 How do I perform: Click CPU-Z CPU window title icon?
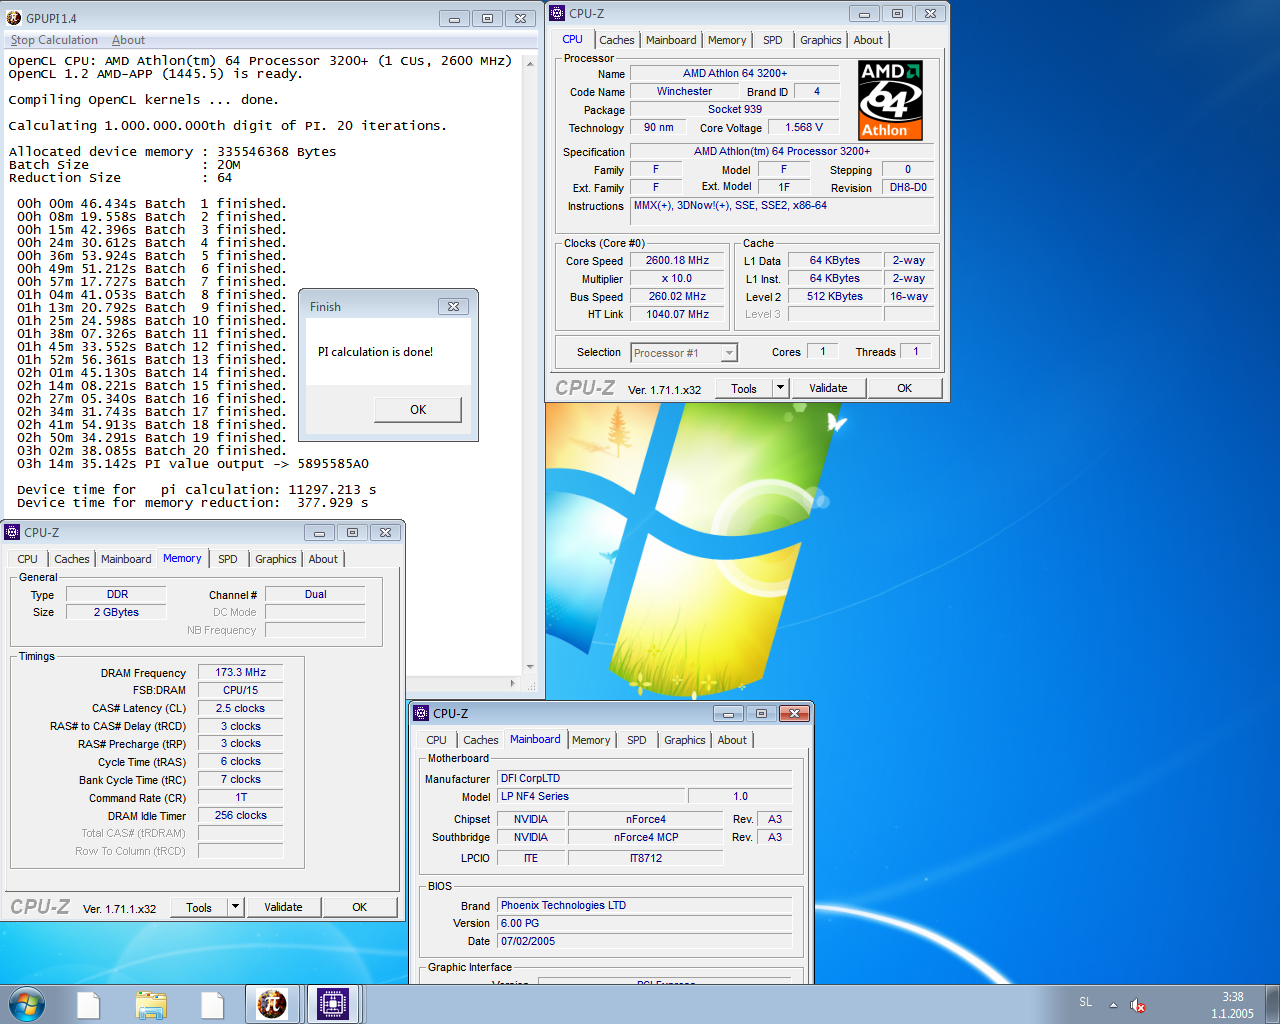557,13
